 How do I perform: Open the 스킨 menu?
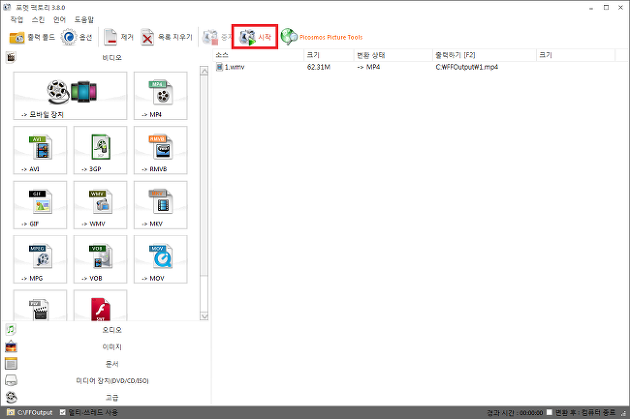coord(39,19)
